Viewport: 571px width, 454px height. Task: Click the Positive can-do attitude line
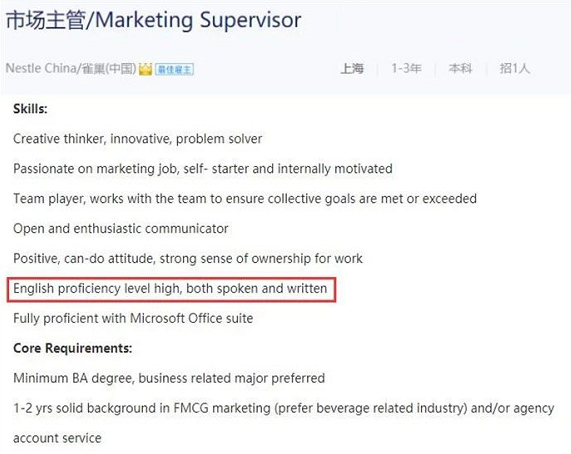tap(188, 258)
